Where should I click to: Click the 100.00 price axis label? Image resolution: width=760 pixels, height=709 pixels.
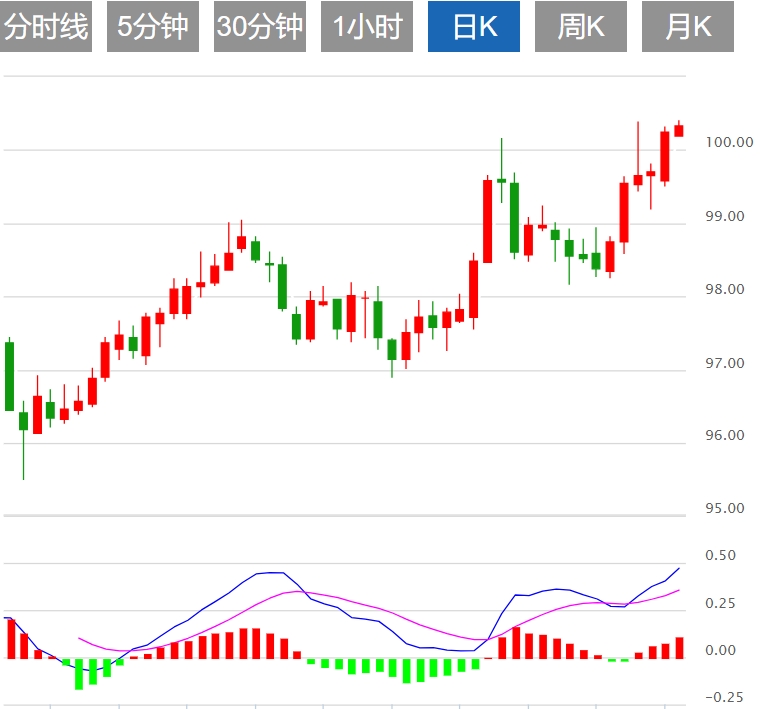pyautogui.click(x=729, y=142)
